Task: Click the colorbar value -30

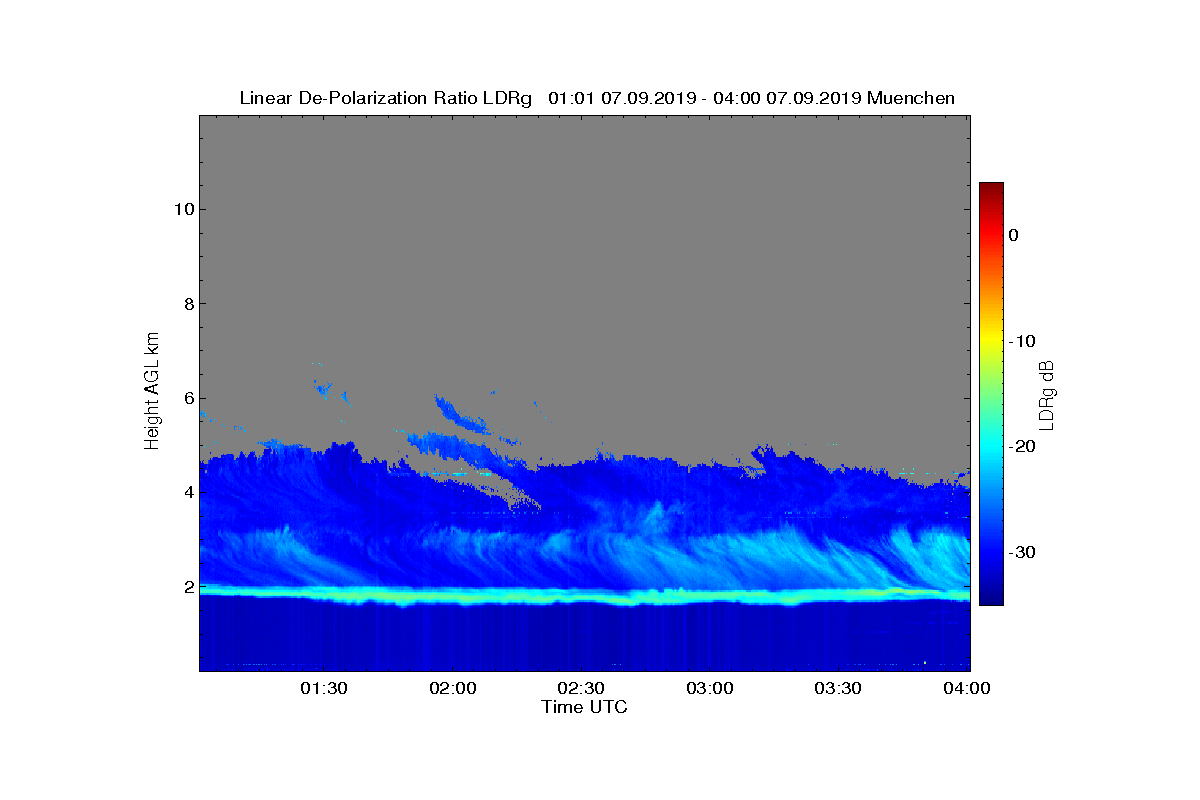Action: pyautogui.click(x=1021, y=553)
